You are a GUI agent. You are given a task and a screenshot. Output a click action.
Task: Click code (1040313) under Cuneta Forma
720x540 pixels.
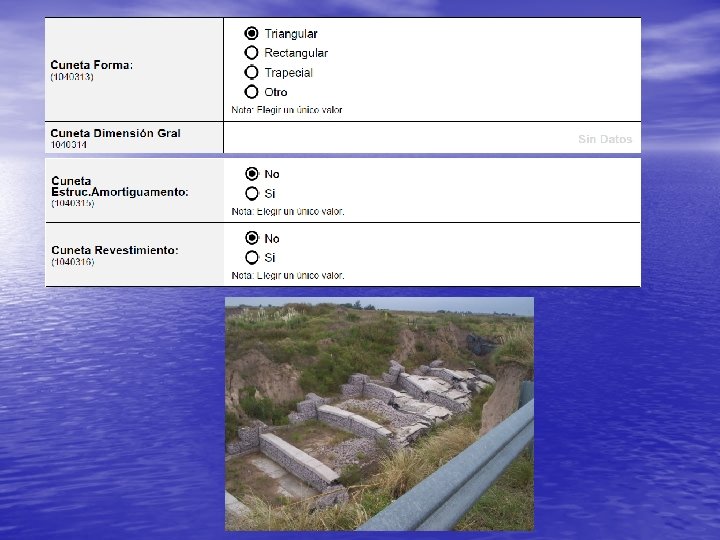72,77
